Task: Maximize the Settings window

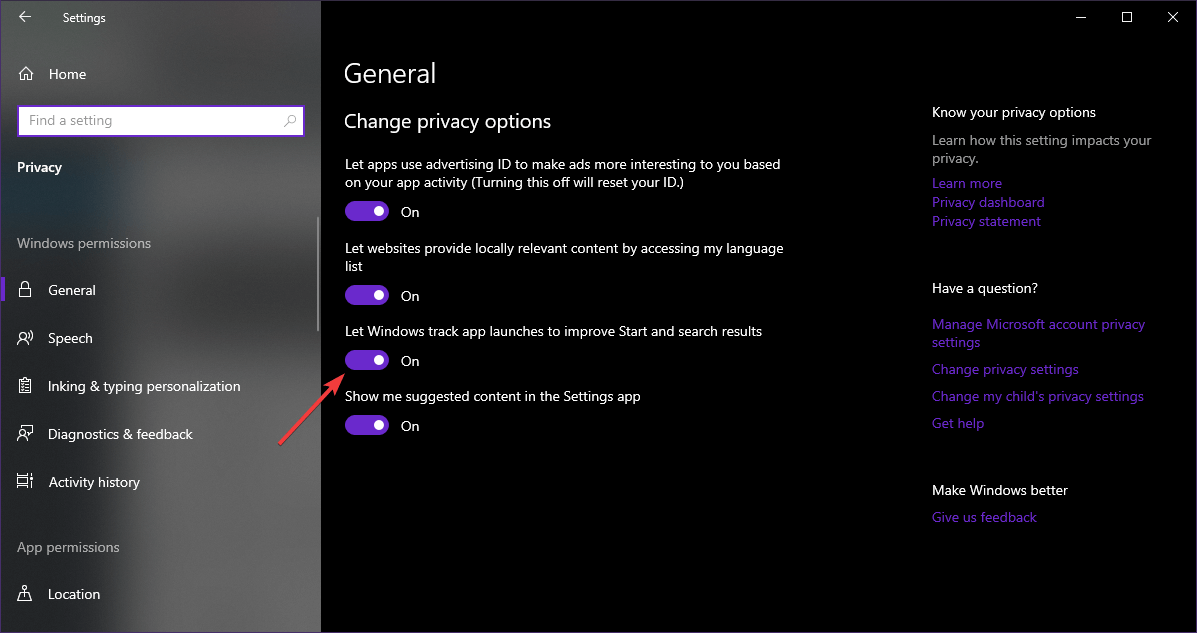Action: pos(1127,17)
